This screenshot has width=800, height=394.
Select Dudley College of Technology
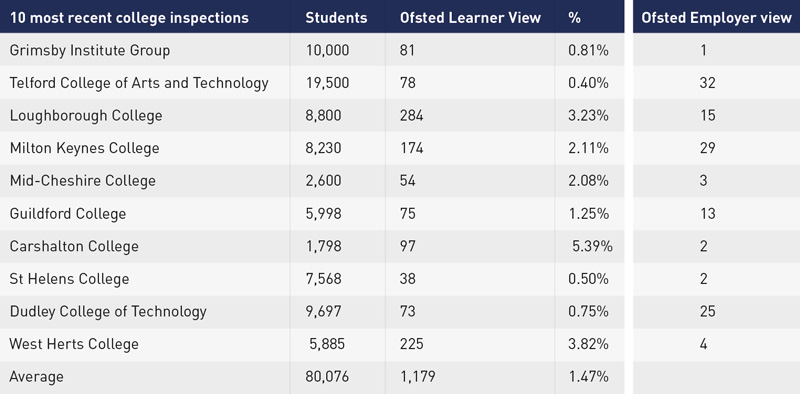pos(108,311)
